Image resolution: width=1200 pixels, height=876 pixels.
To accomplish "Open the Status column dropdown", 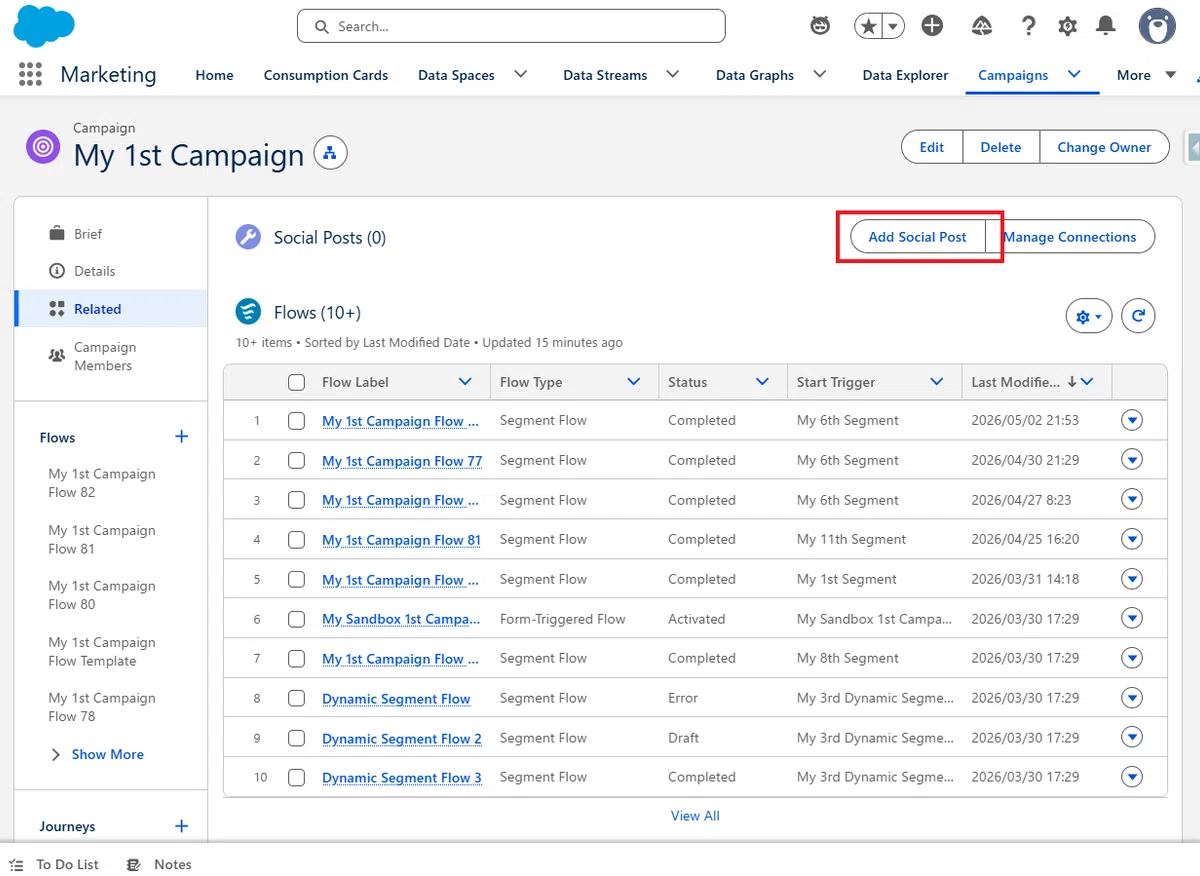I will pos(762,382).
